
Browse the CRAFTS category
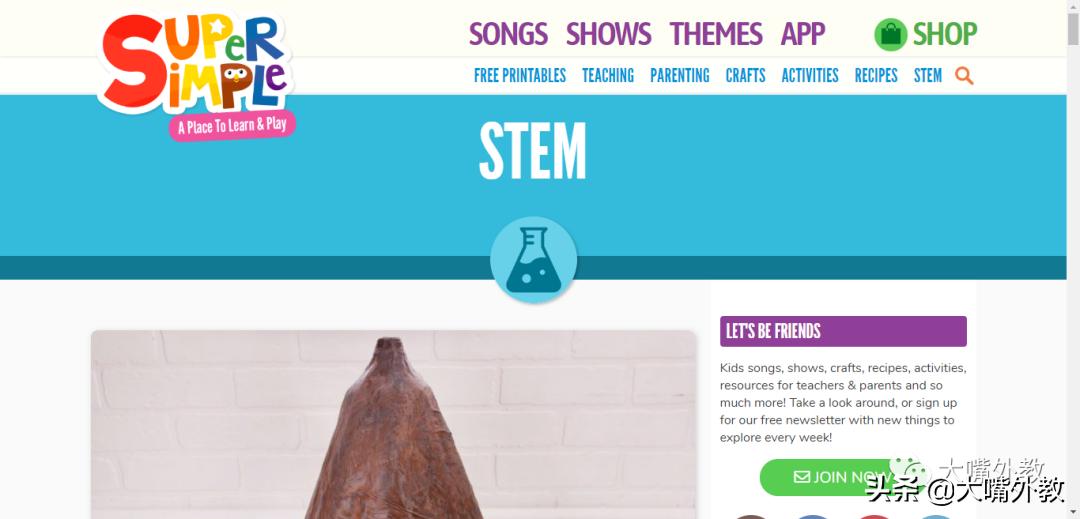pos(745,76)
